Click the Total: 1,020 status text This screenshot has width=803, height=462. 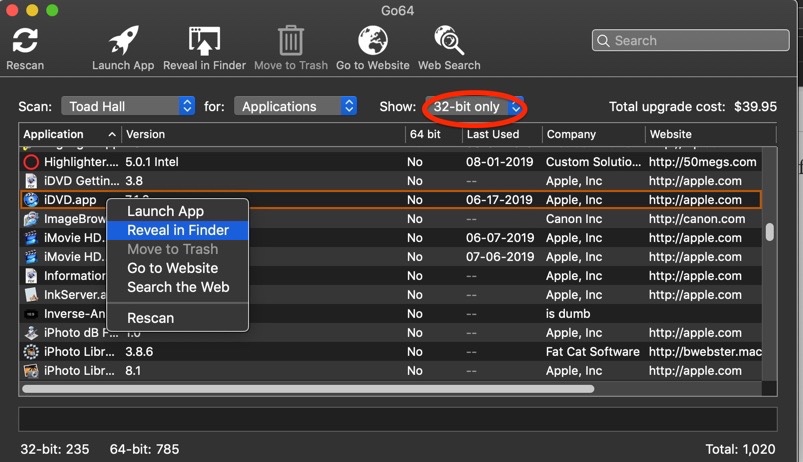coord(740,449)
